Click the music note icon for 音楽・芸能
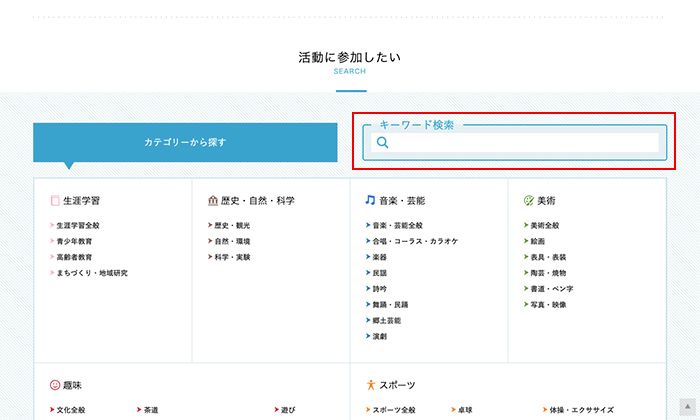 pyautogui.click(x=370, y=200)
